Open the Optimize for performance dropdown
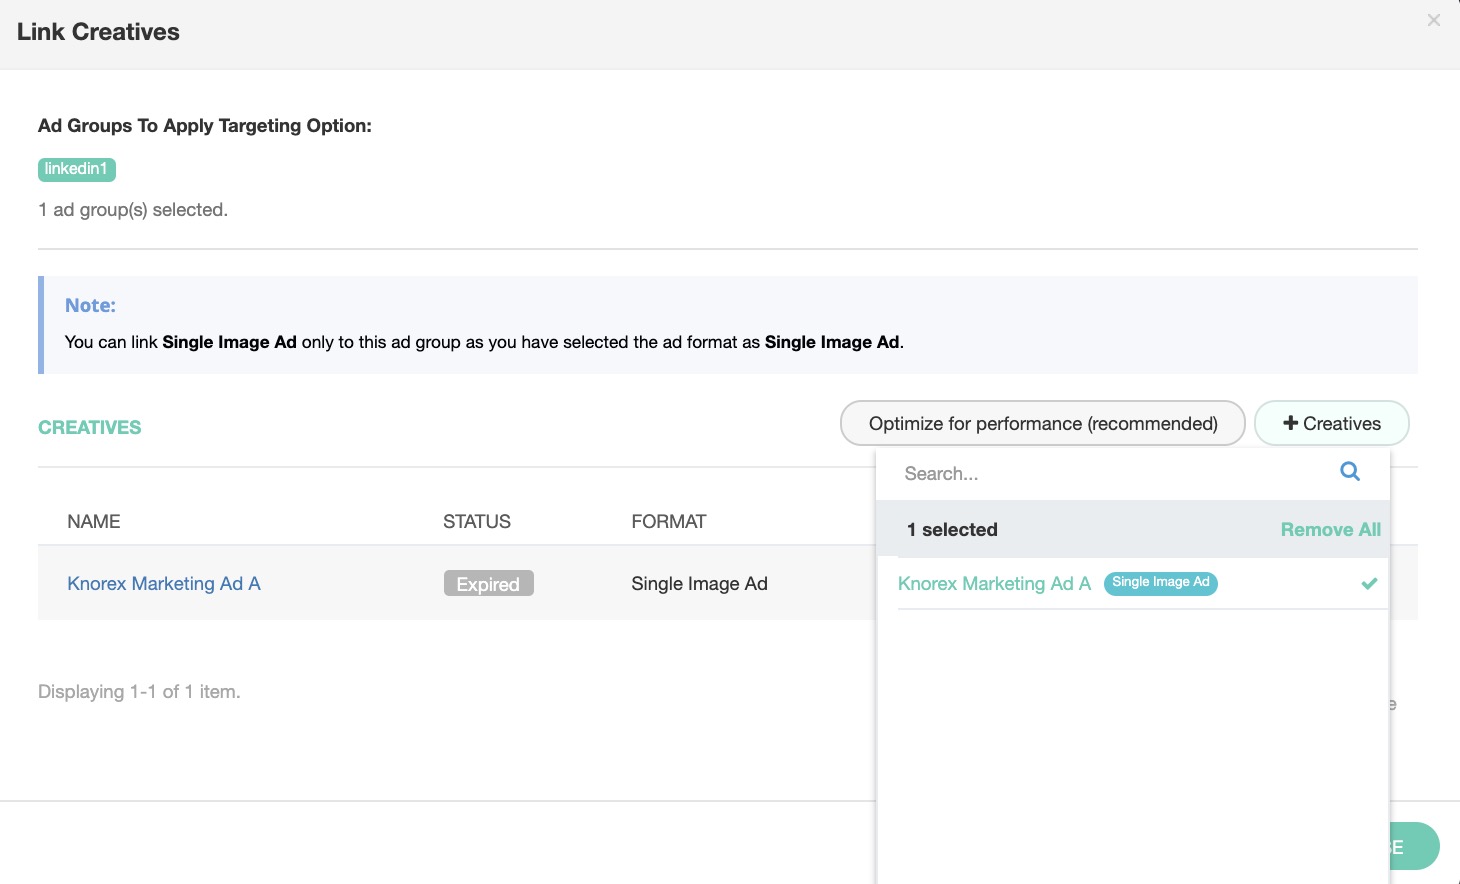 tap(1042, 423)
